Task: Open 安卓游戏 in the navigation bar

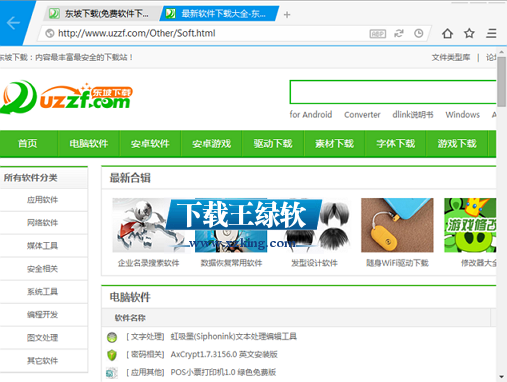Action: [x=211, y=144]
